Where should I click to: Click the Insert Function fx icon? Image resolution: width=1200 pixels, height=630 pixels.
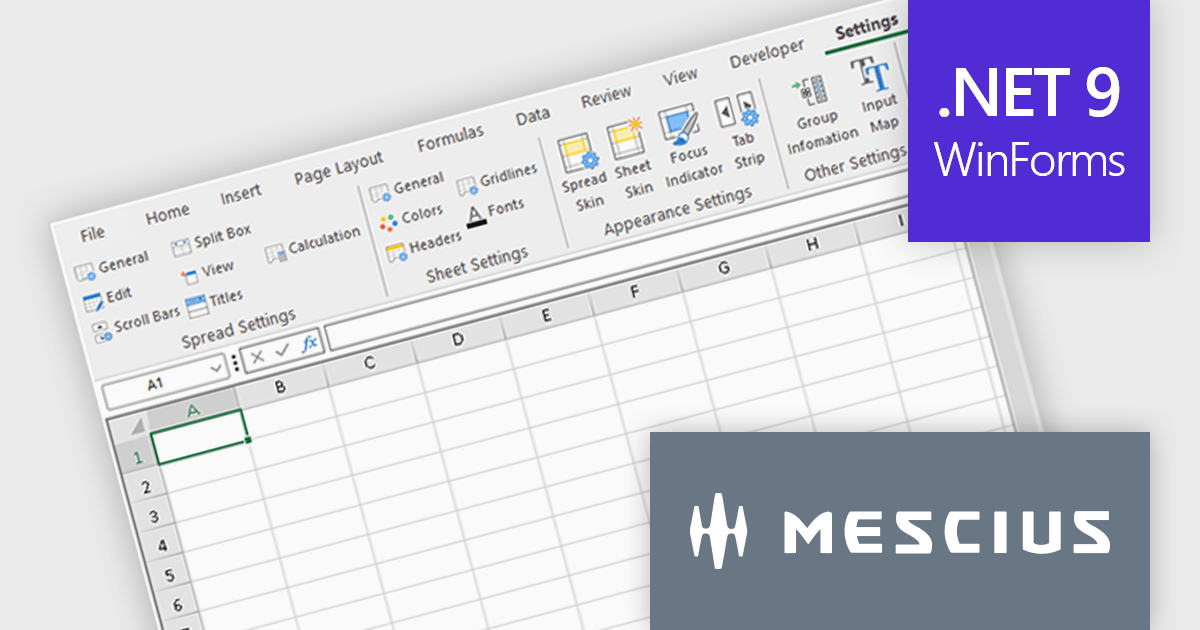[x=309, y=343]
